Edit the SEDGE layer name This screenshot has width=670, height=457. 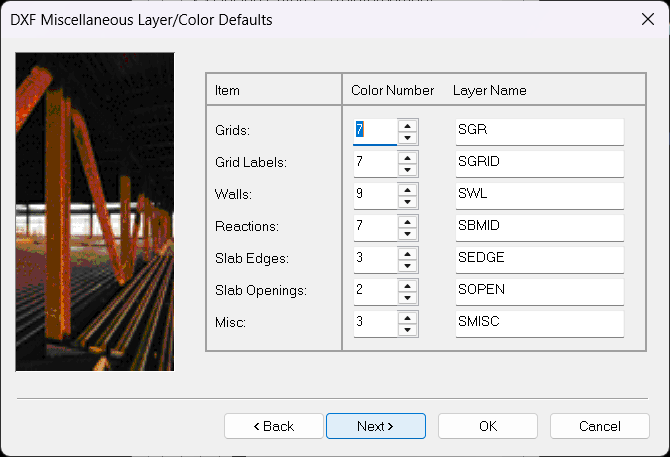point(539,259)
